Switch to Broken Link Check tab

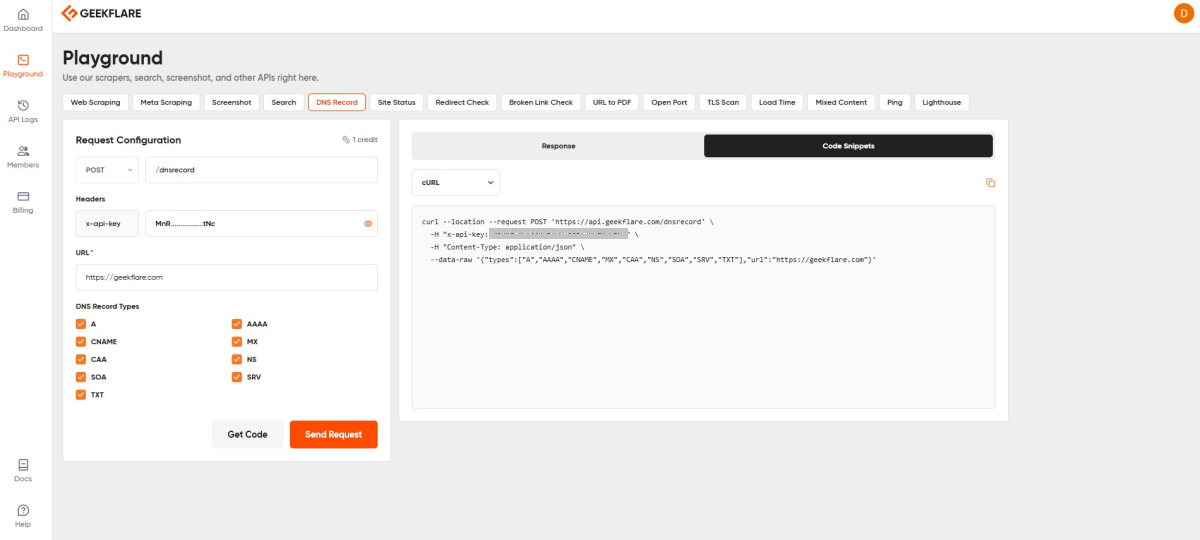coord(541,102)
